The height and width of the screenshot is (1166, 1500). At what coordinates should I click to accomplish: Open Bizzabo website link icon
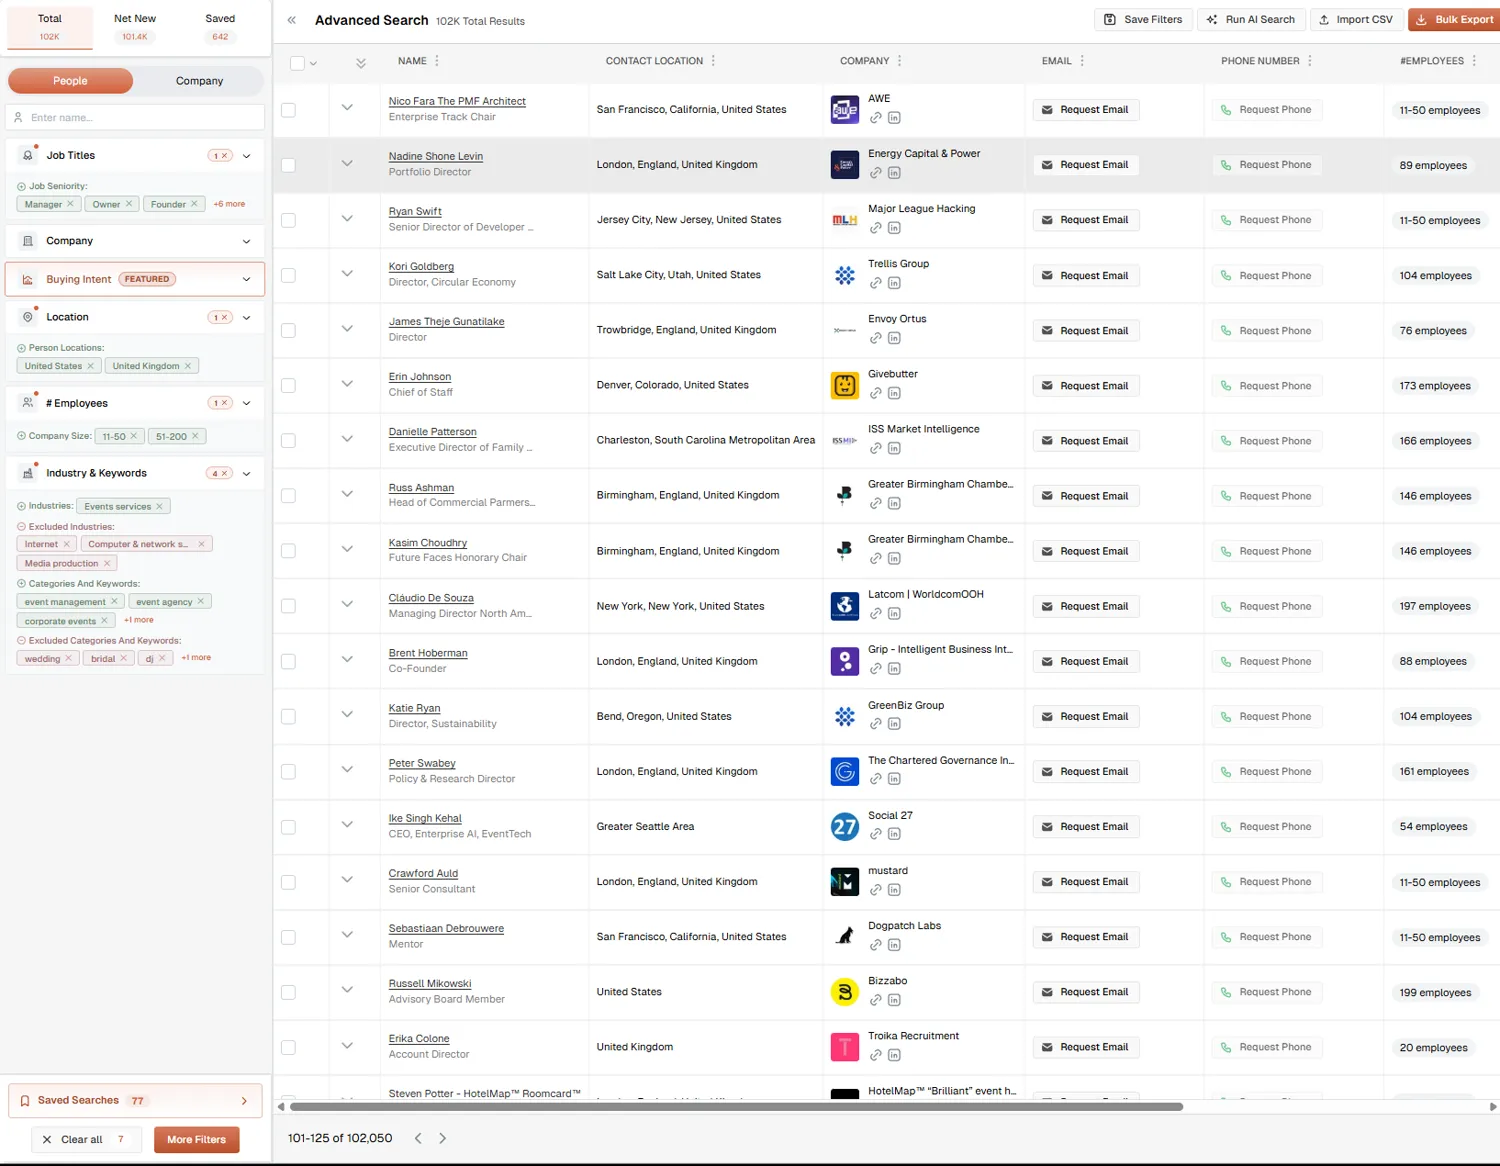pos(876,1000)
